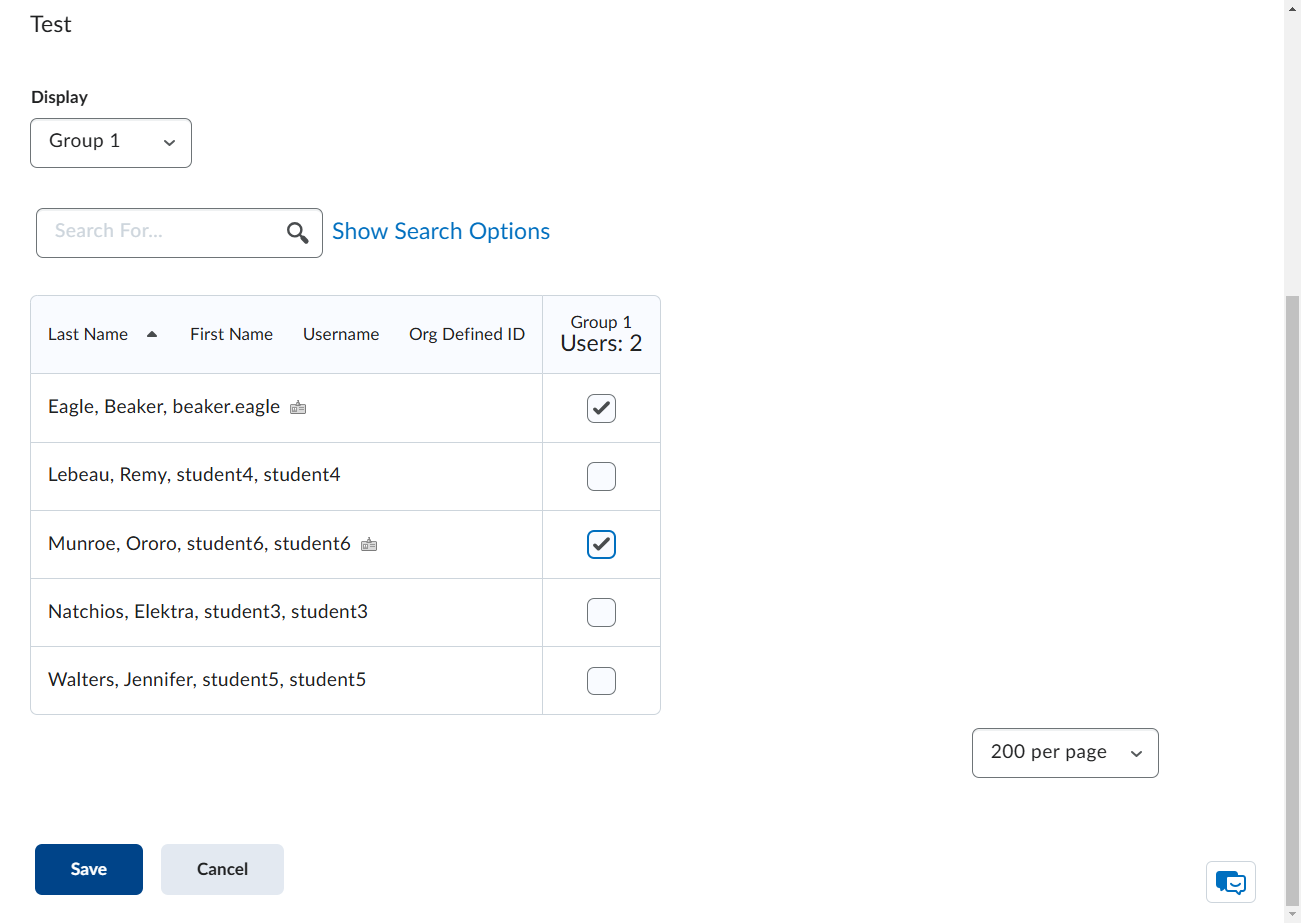Check Group 1 for Natchios, Elektra
The image size is (1301, 923).
[601, 612]
